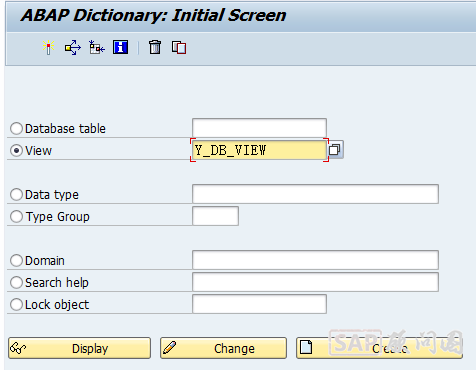476x370 pixels.
Task: Click into the Database table input field
Action: click(259, 128)
